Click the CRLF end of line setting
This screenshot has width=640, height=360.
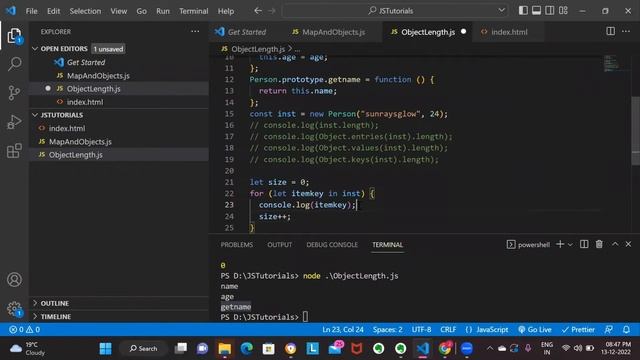click(x=448, y=329)
